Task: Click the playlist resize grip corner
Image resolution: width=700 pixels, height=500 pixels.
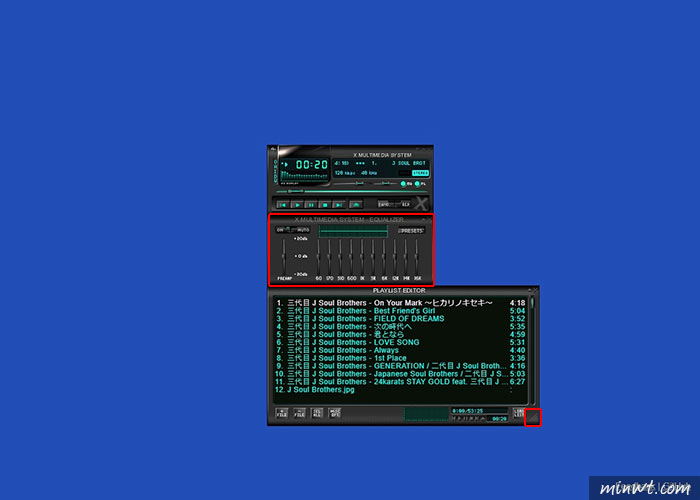Action: point(533,418)
